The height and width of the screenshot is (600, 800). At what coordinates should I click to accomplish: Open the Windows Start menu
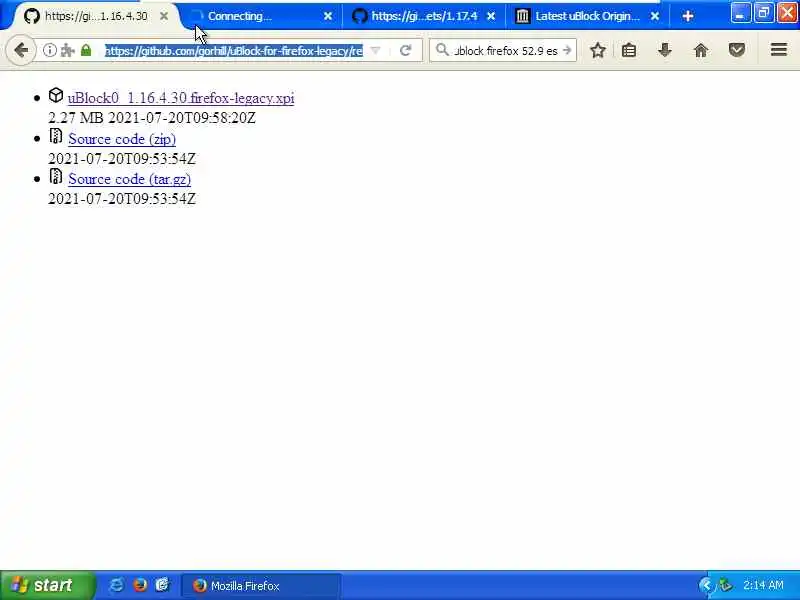(47, 585)
